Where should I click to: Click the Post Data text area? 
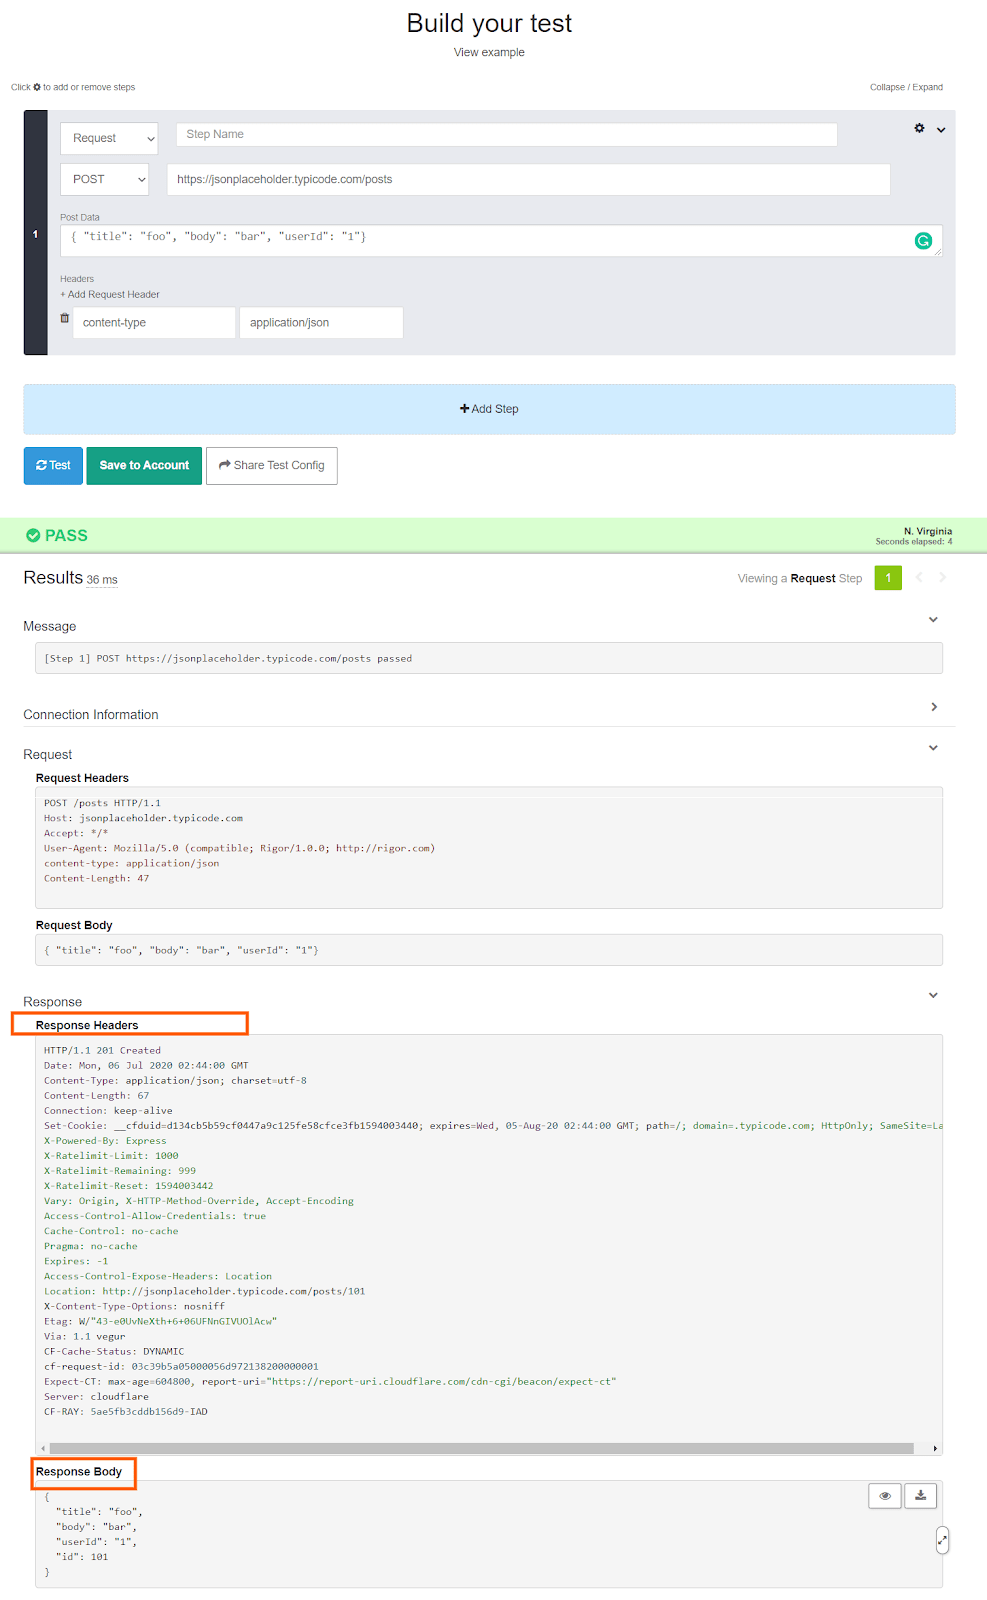tap(501, 240)
